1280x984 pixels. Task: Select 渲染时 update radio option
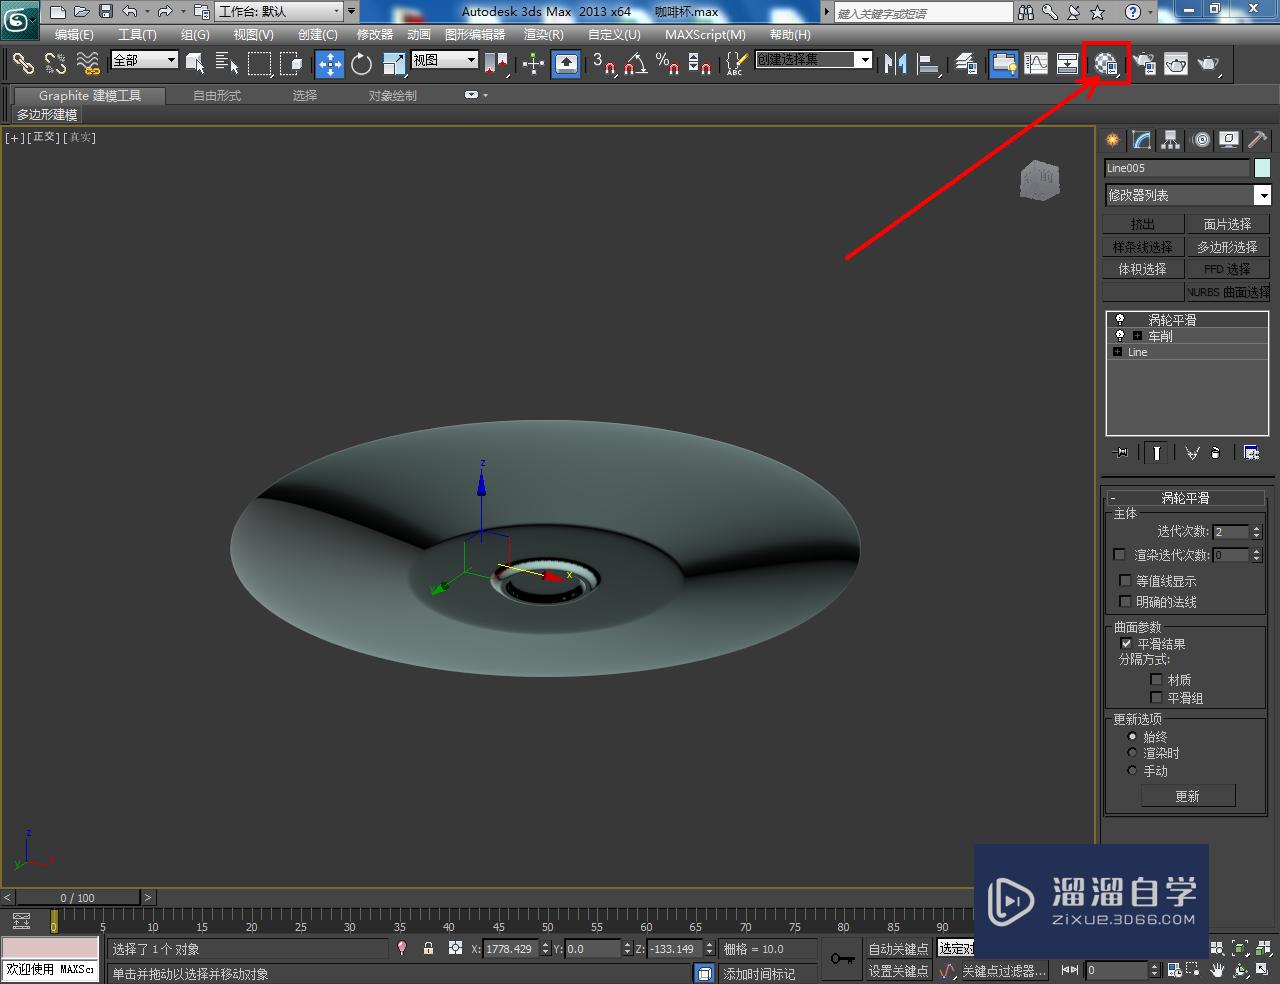(x=1132, y=753)
